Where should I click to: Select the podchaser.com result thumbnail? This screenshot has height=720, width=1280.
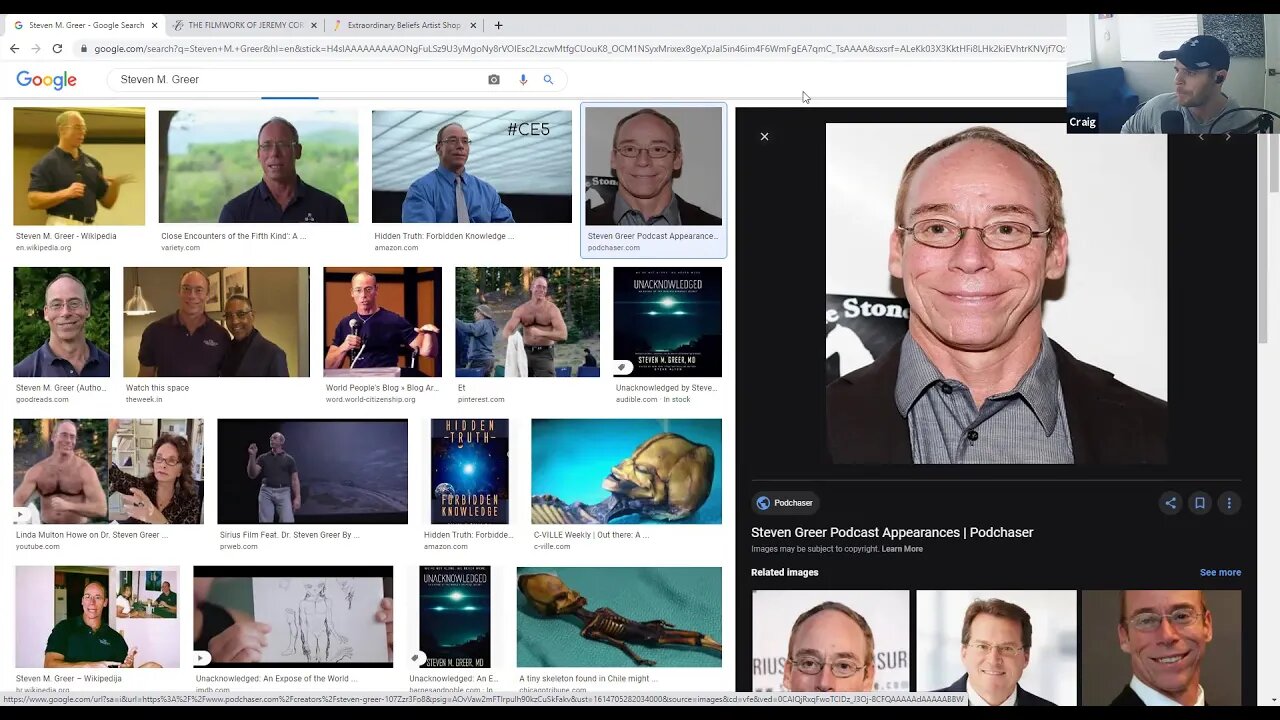click(653, 166)
